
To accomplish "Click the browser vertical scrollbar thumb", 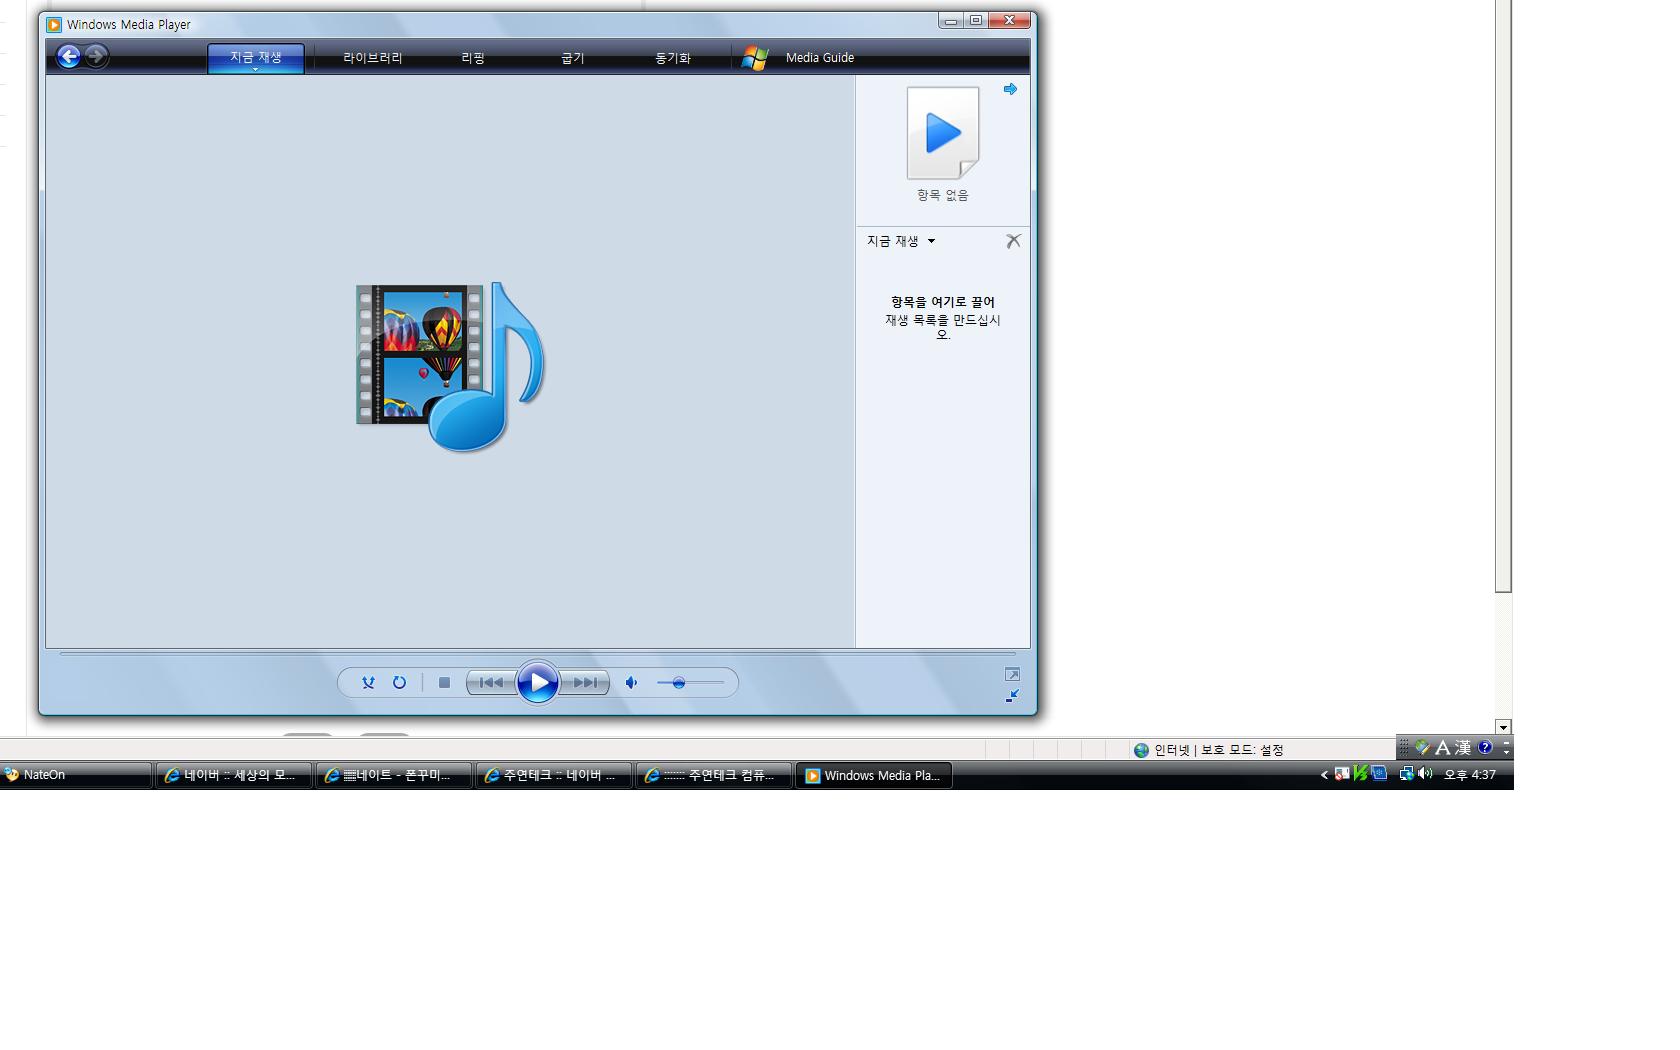I will (1503, 296).
